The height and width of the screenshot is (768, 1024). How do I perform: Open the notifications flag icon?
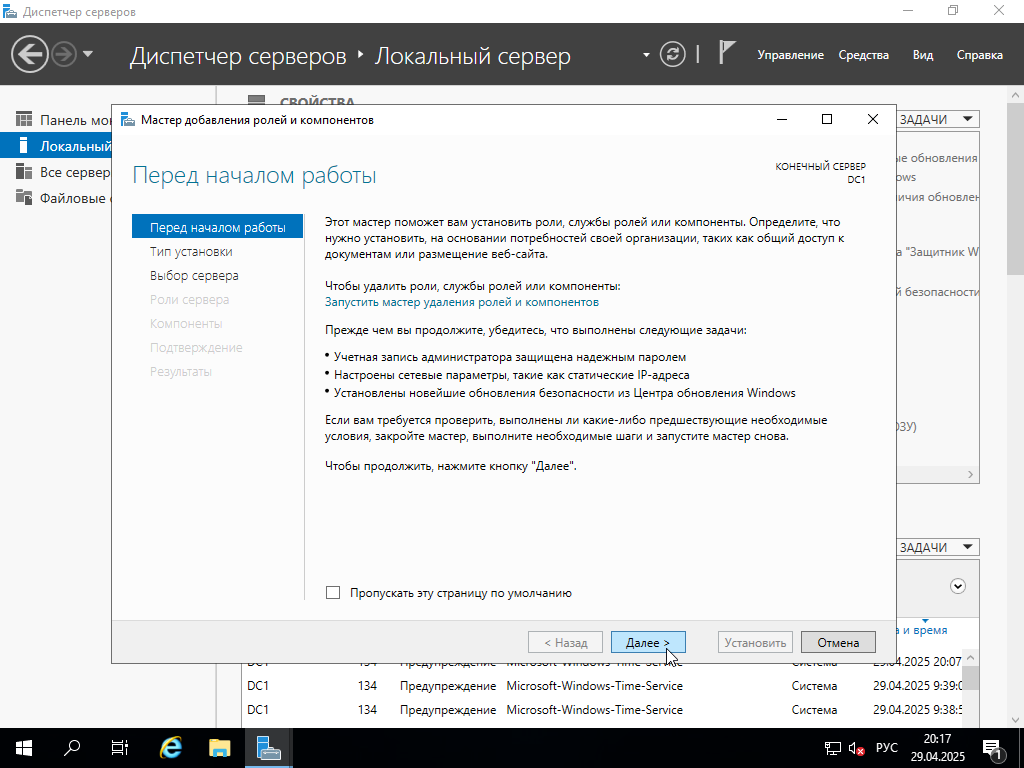pyautogui.click(x=727, y=53)
